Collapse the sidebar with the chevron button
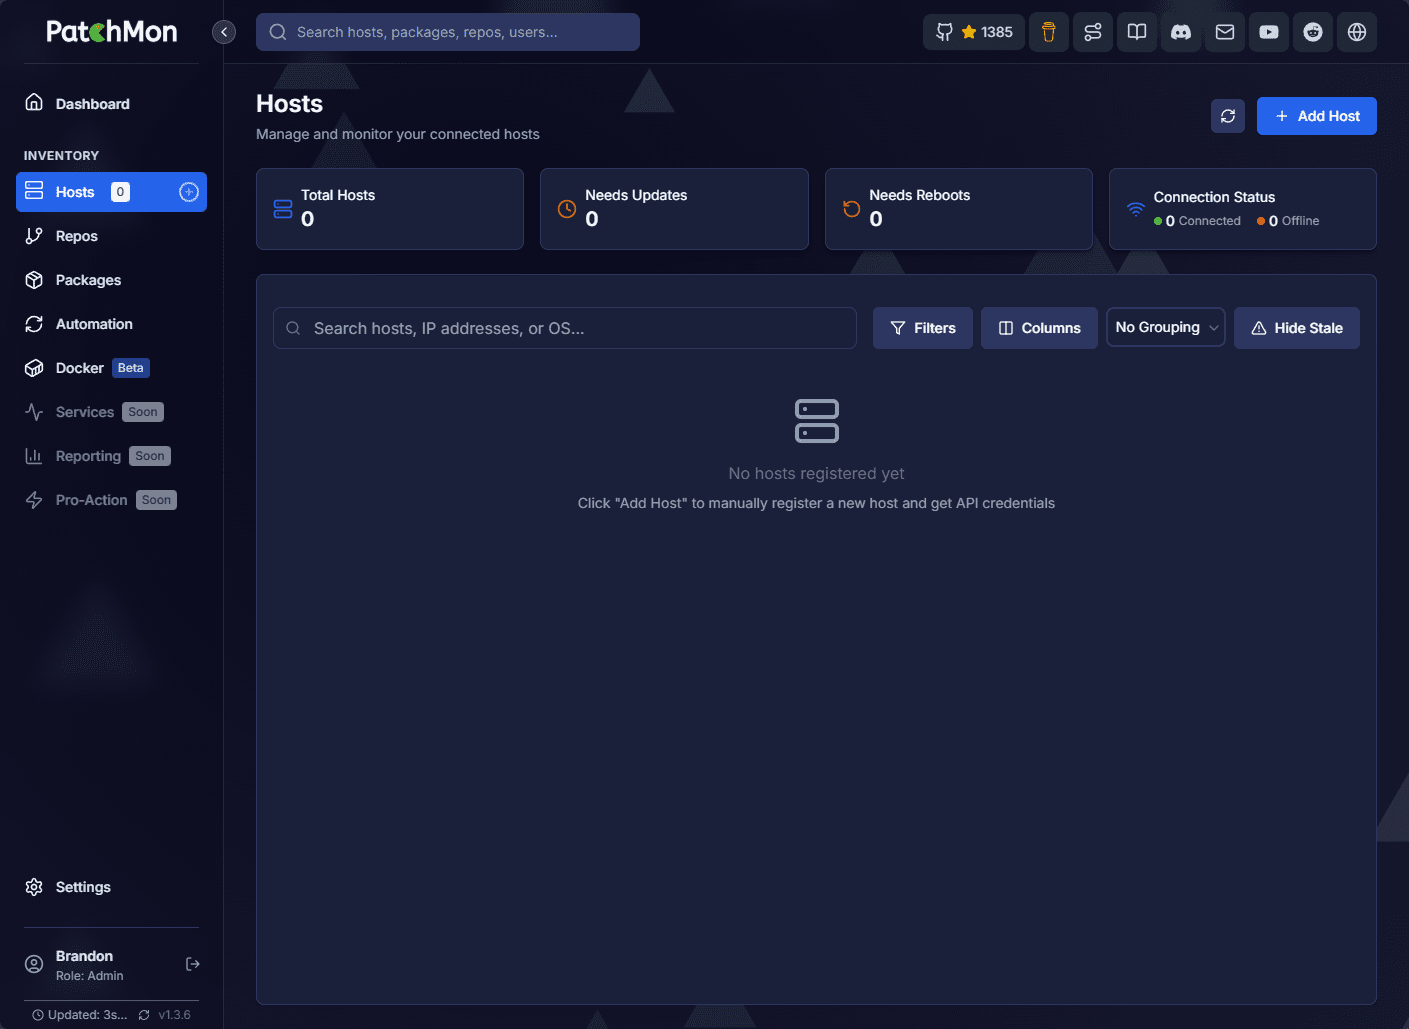The height and width of the screenshot is (1029, 1409). click(x=224, y=32)
